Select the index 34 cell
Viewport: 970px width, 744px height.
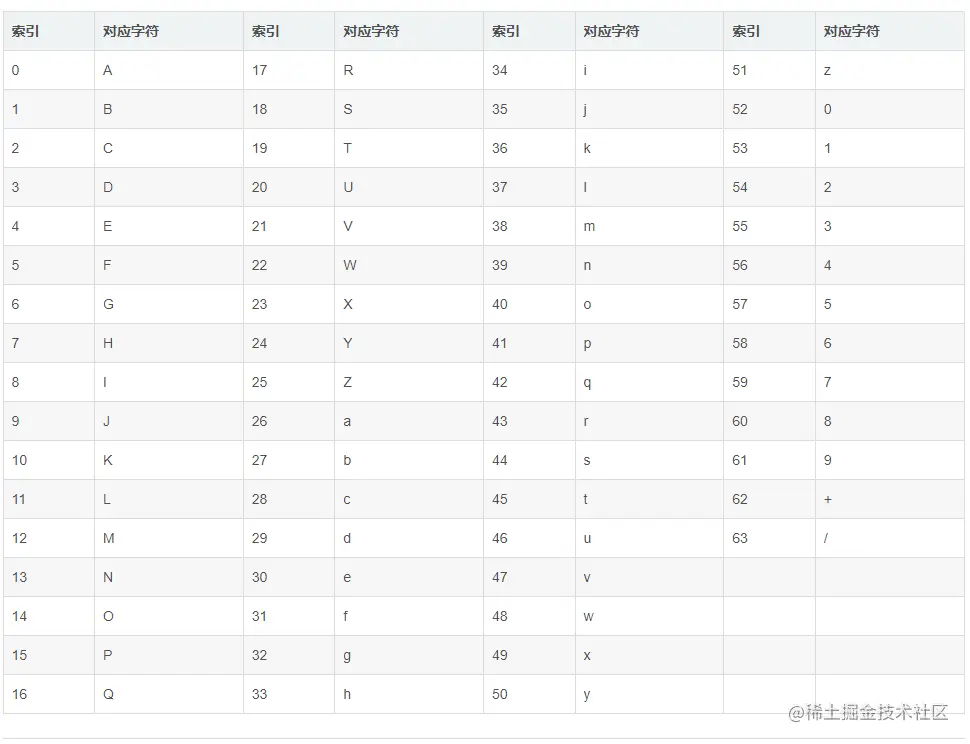click(x=529, y=71)
